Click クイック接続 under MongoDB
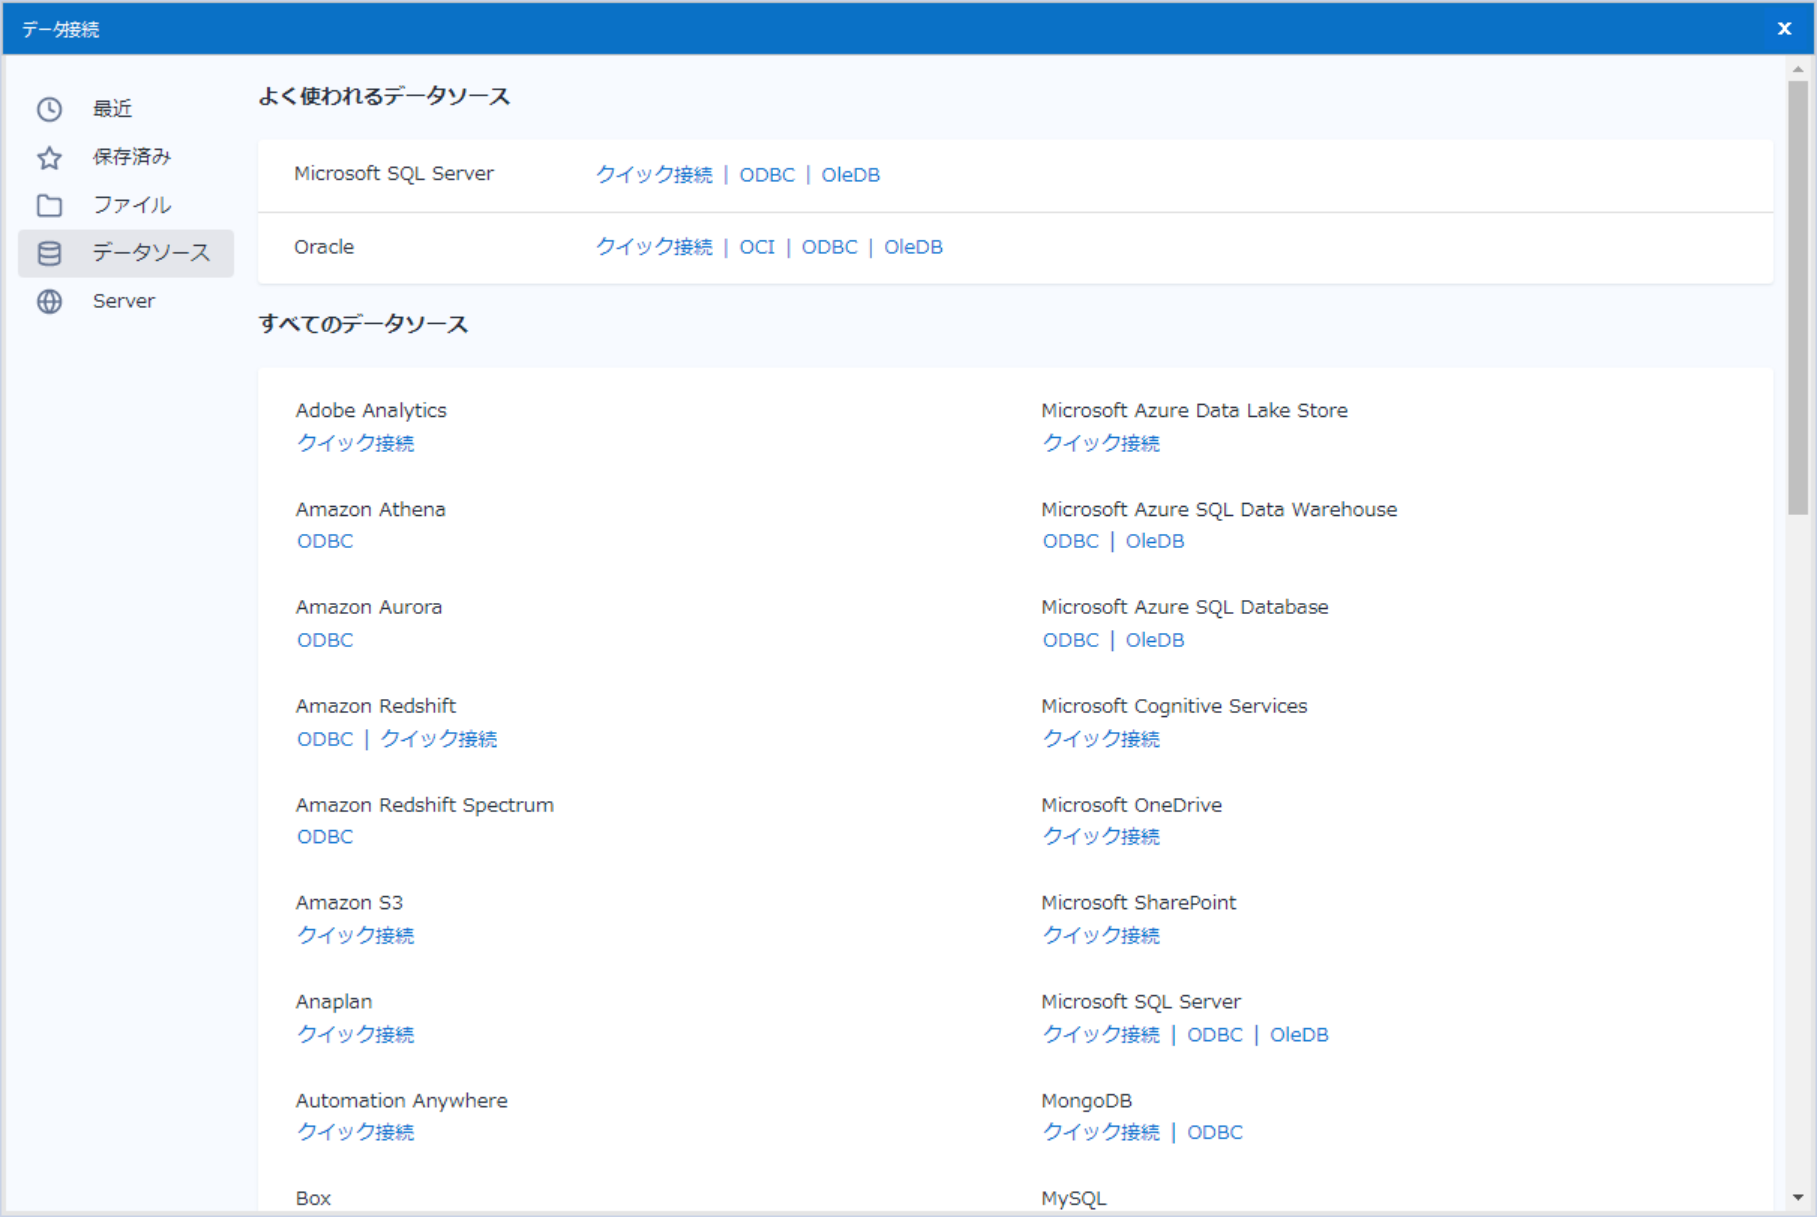Viewport: 1817px width, 1217px height. click(1101, 1132)
